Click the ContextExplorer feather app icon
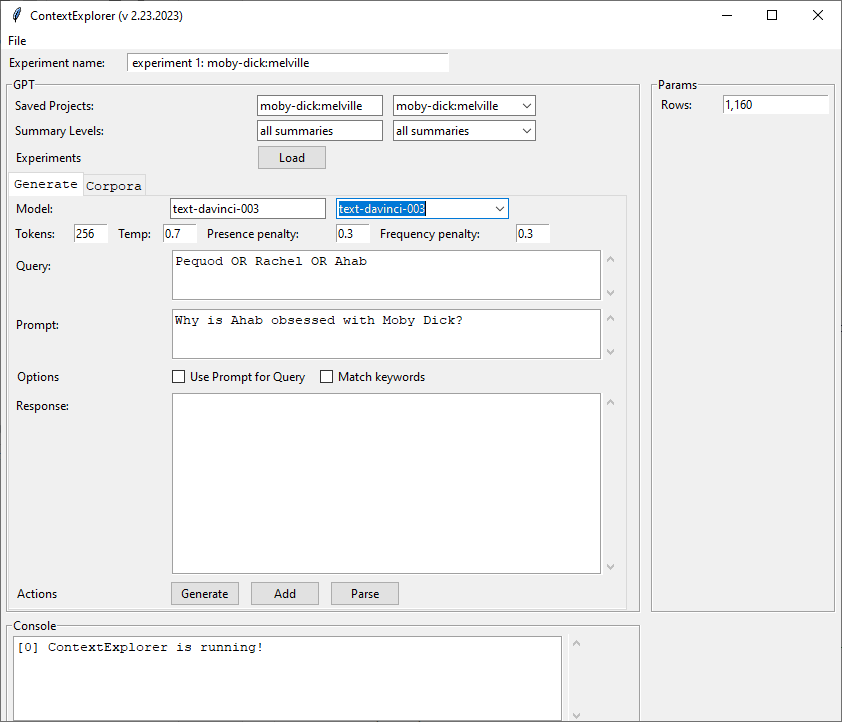 [x=16, y=16]
